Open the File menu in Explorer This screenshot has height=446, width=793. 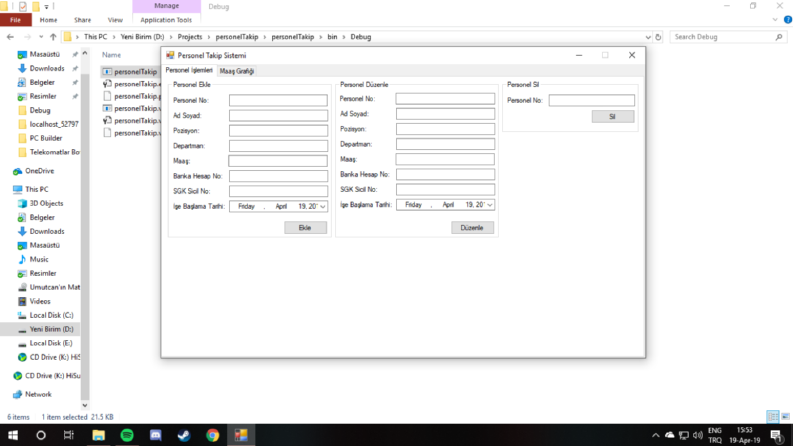16,20
